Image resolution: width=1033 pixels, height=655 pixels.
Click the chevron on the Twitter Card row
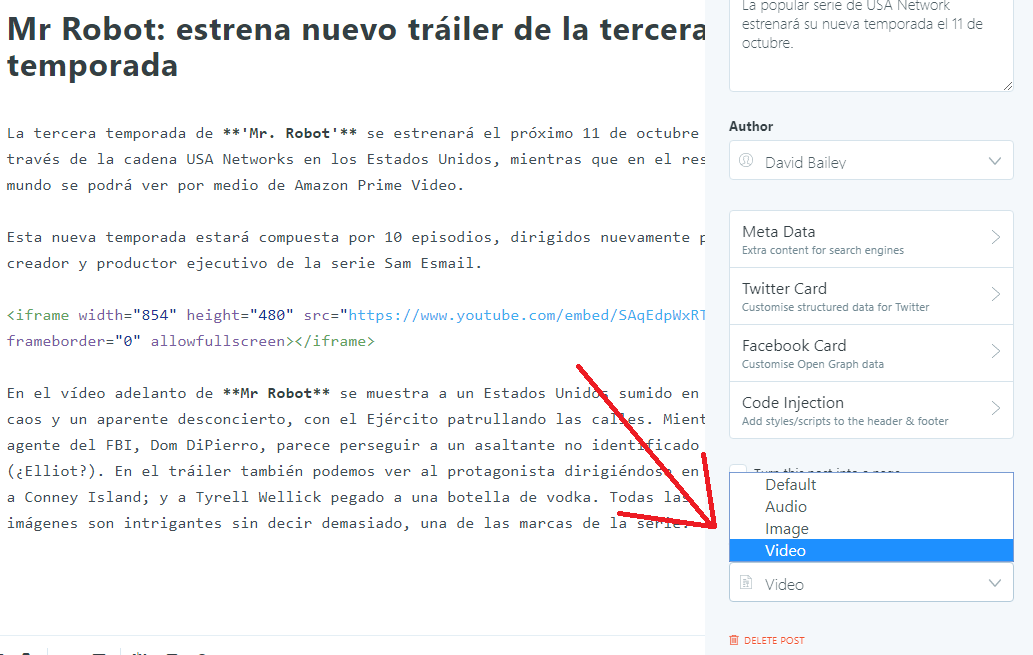tap(995, 294)
